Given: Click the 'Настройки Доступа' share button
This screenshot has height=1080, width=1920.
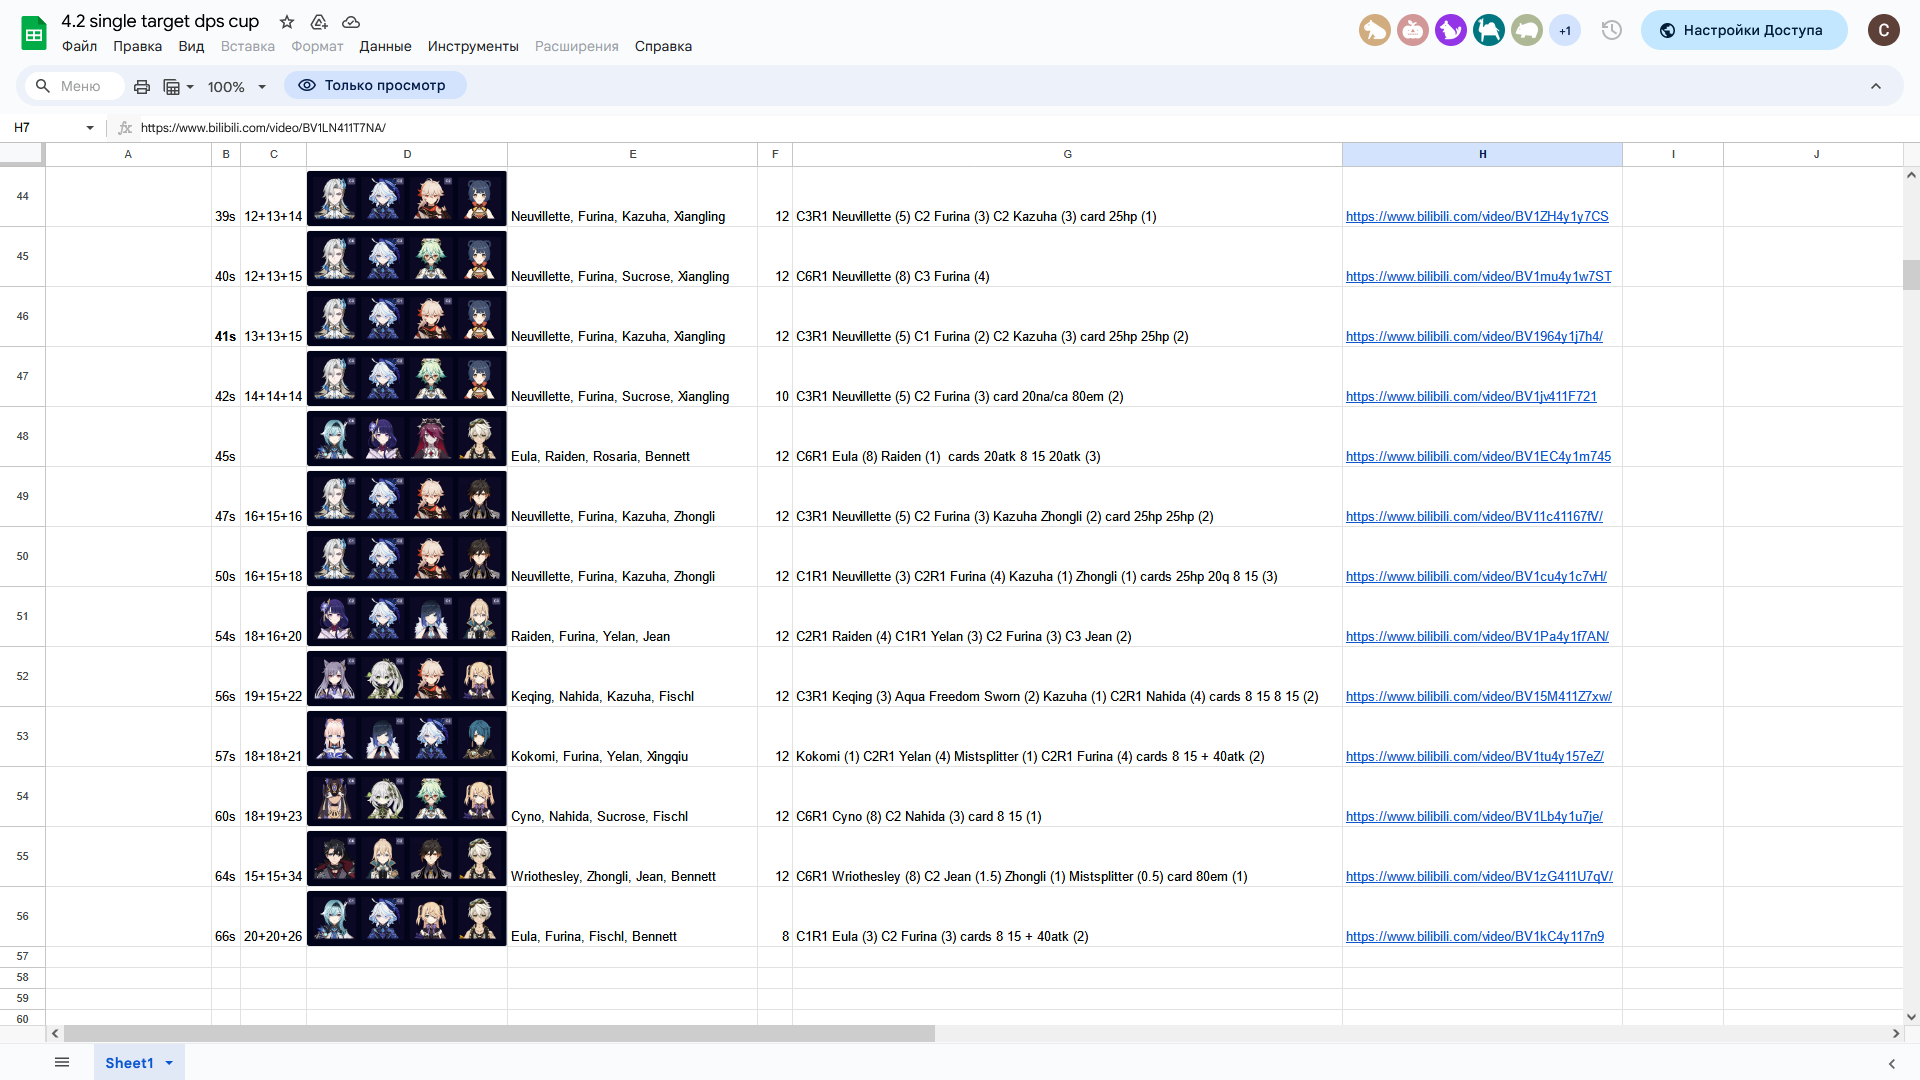Looking at the screenshot, I should pos(1743,30).
